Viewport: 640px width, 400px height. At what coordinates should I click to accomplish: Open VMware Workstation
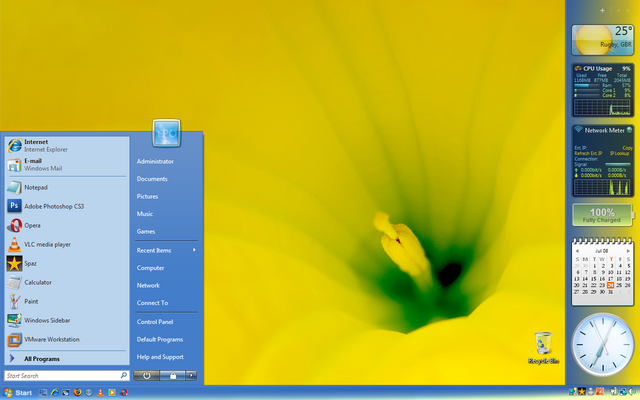click(67, 339)
